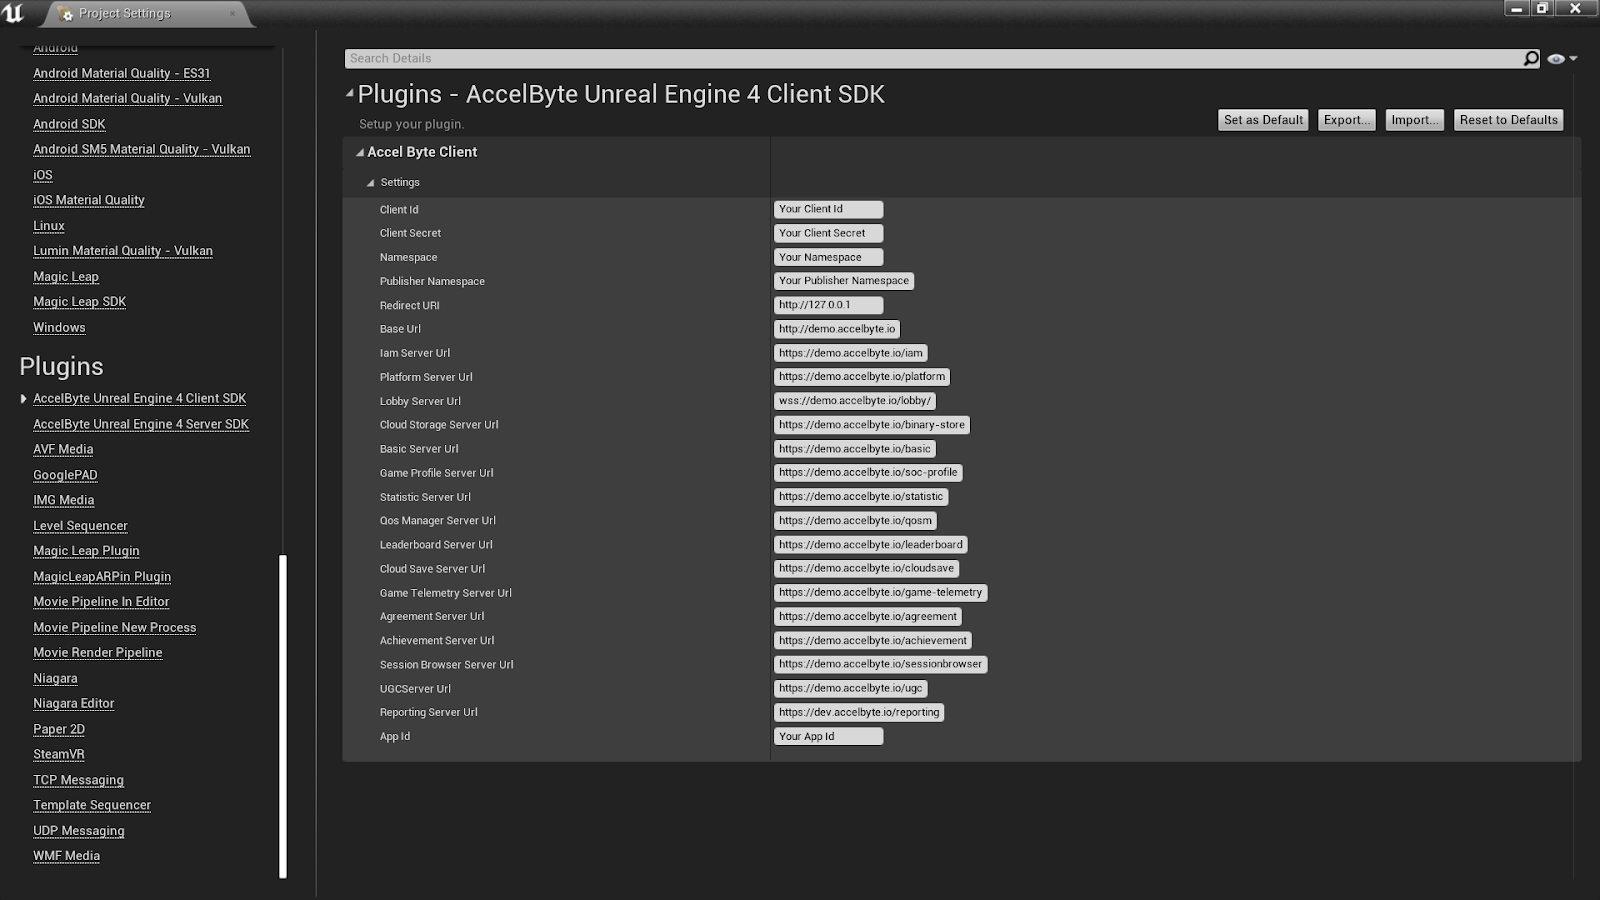This screenshot has height=900, width=1600.
Task: Click the arrow beside AccelByte Client SDK entry
Action: click(23, 399)
